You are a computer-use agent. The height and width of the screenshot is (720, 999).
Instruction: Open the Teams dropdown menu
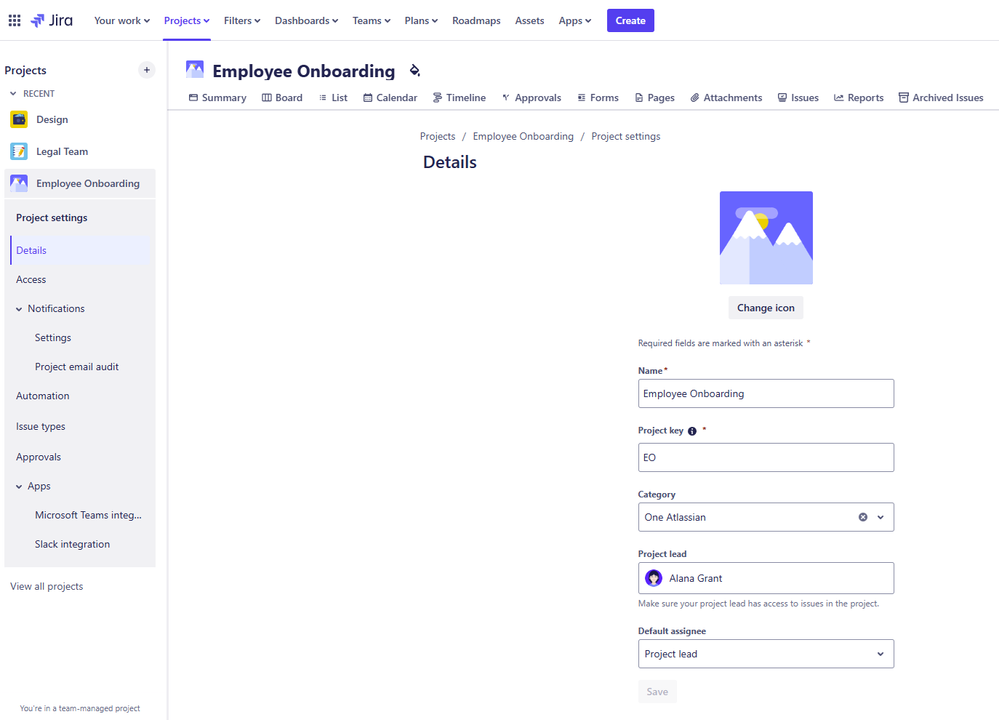pyautogui.click(x=371, y=20)
